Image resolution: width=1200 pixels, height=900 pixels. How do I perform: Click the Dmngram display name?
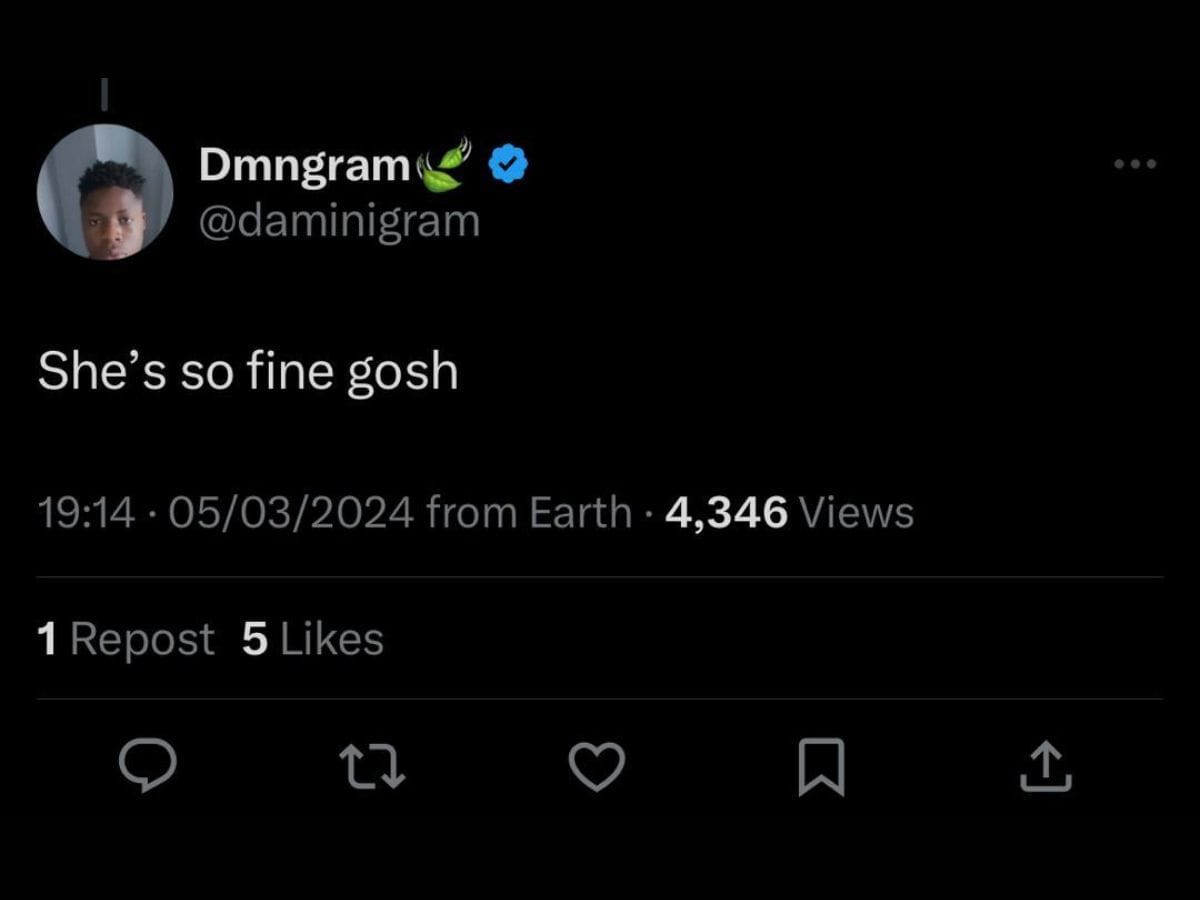point(304,165)
